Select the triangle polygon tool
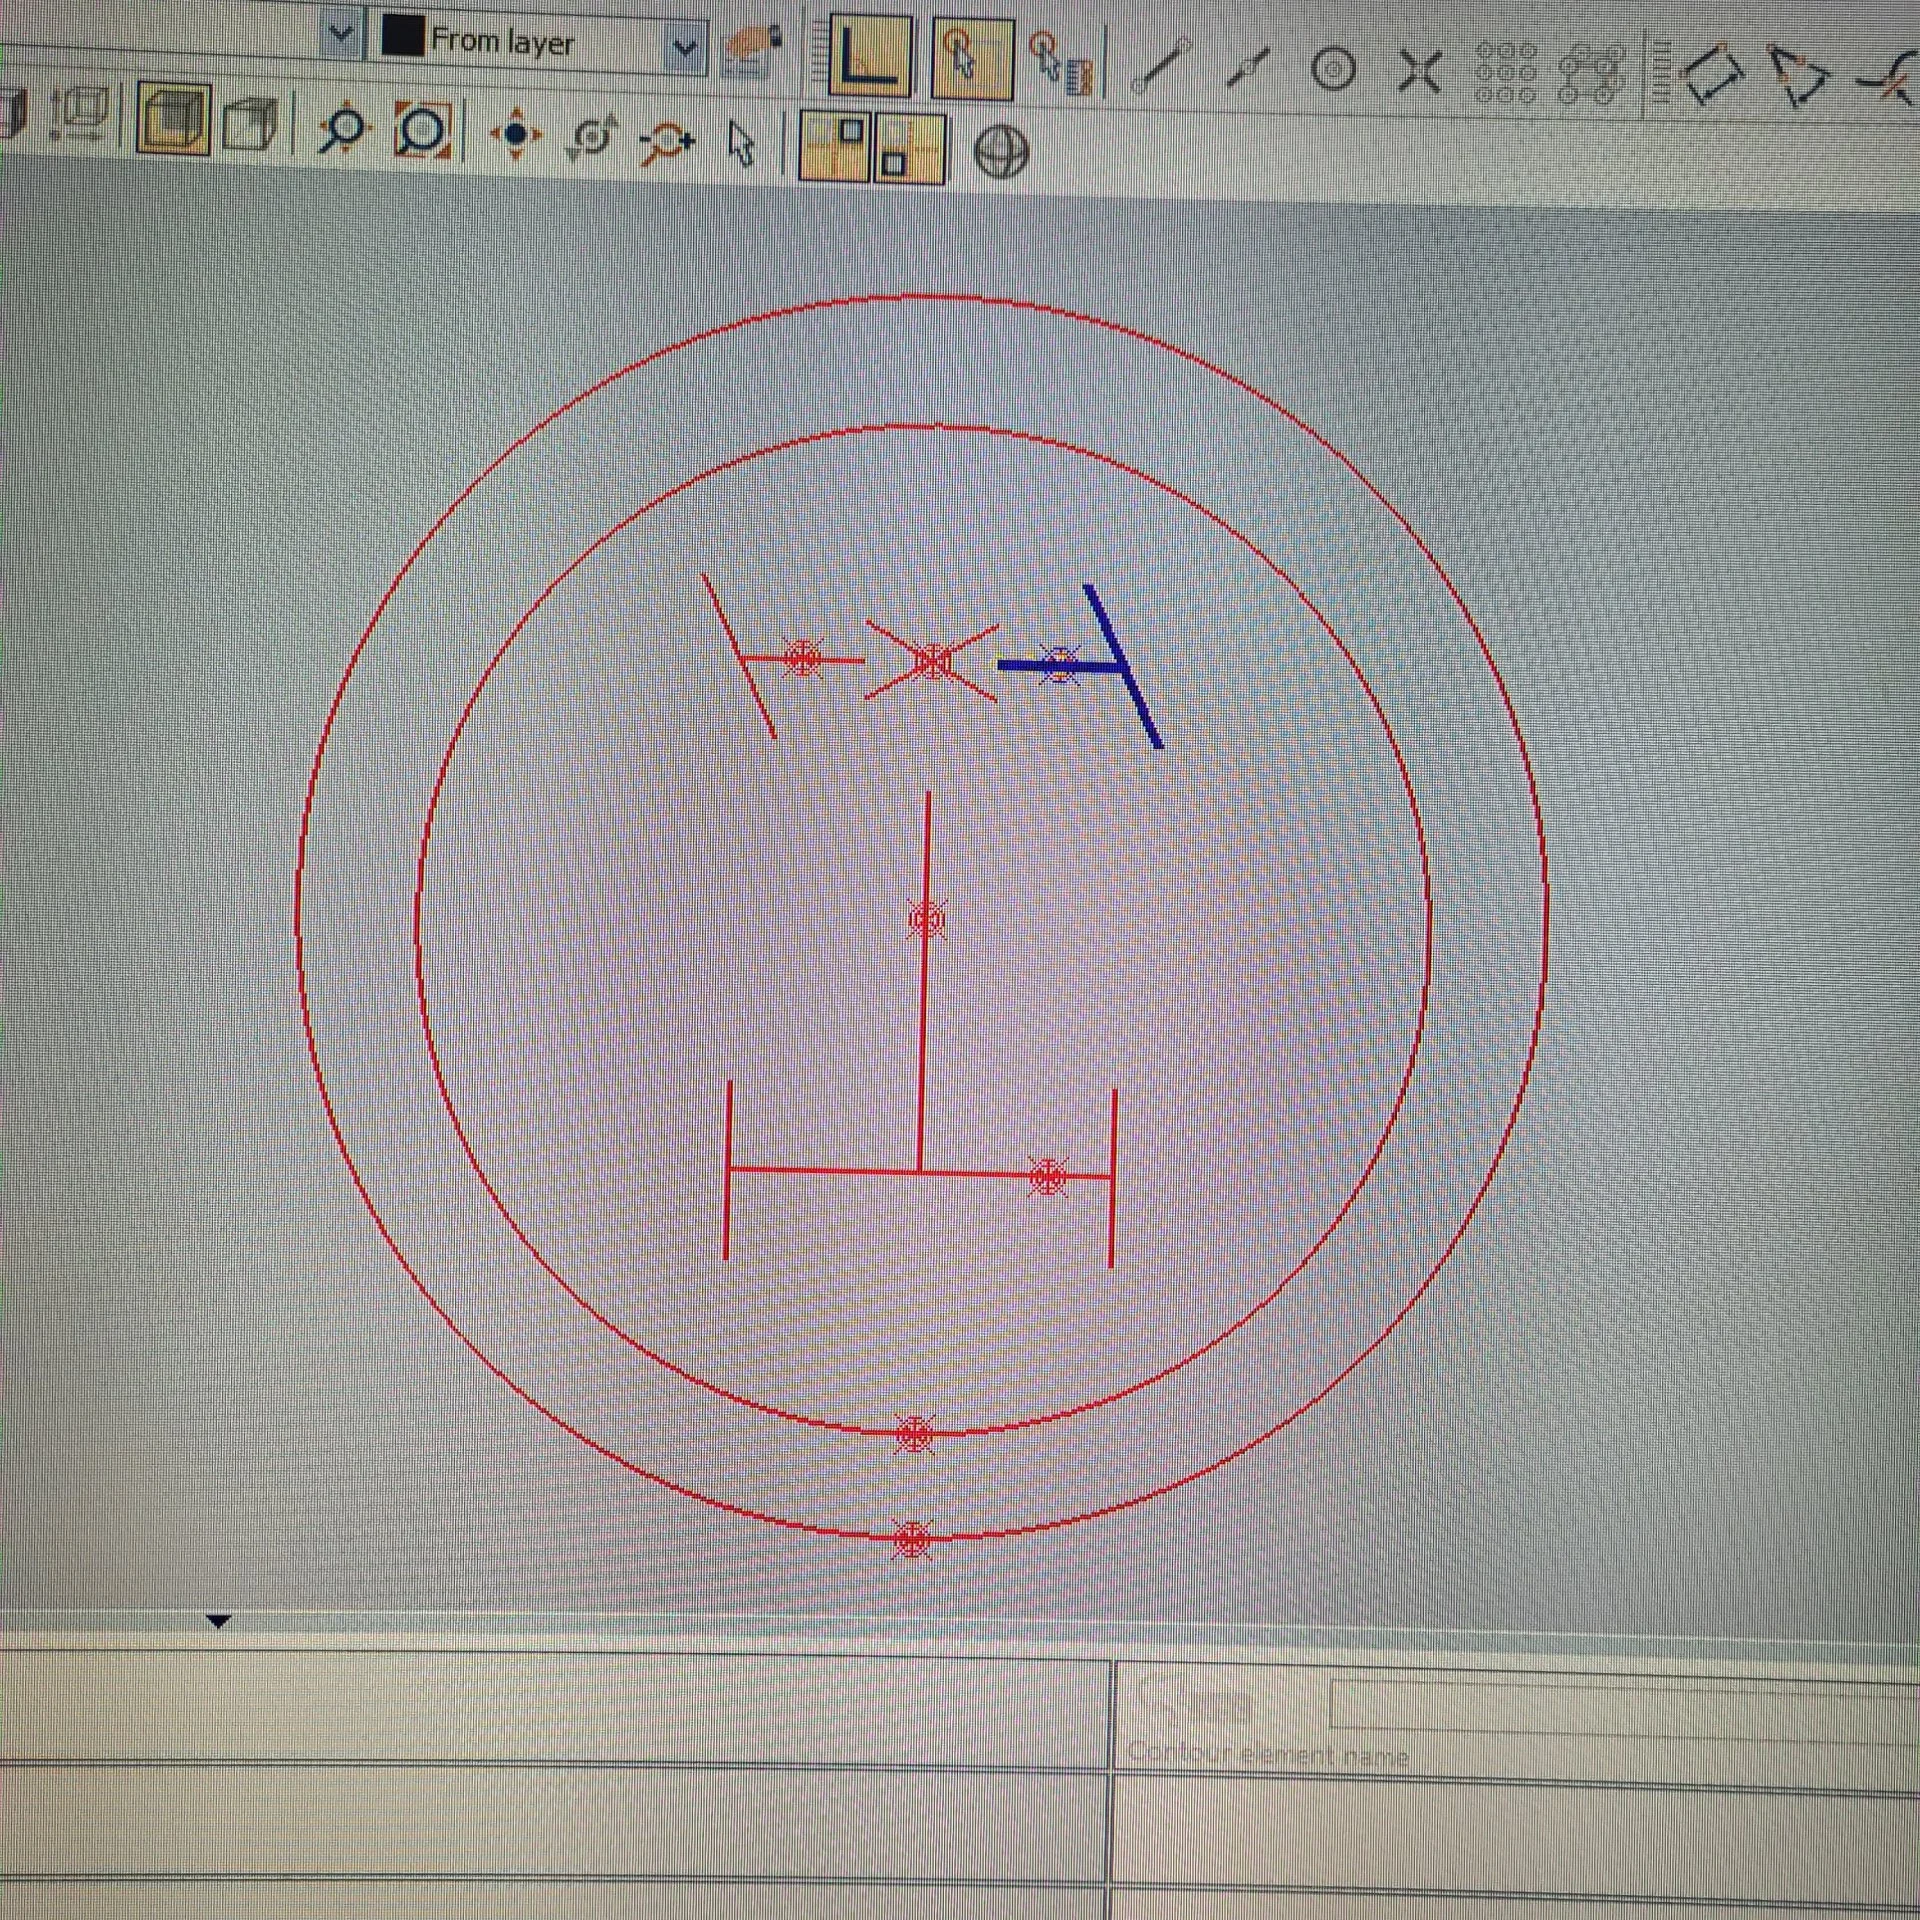 1800,76
